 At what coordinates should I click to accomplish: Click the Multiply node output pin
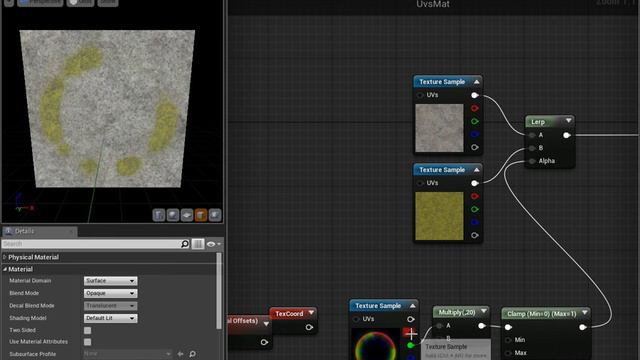pos(482,325)
